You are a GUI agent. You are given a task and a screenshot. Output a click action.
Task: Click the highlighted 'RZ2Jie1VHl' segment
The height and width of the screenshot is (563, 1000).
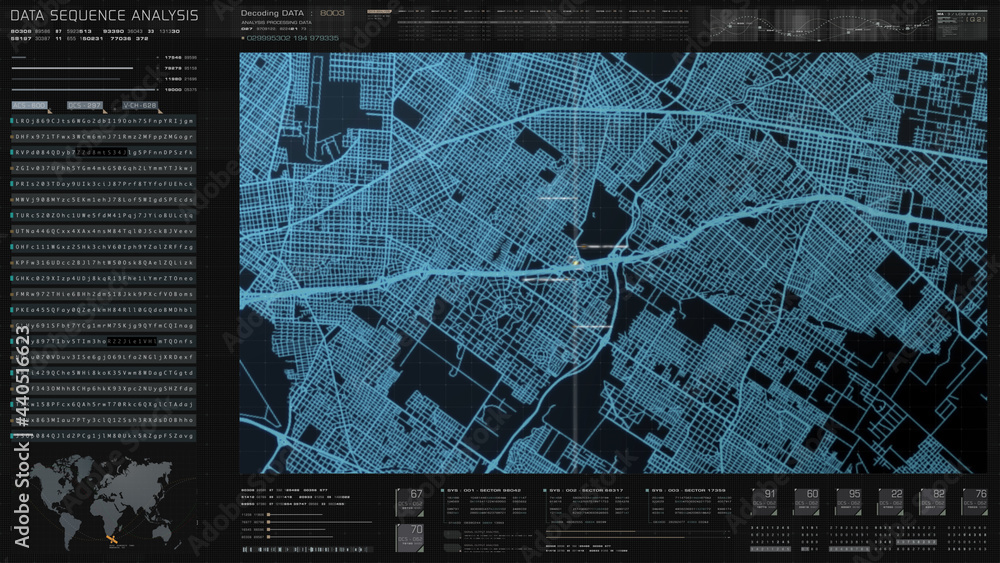click(131, 341)
